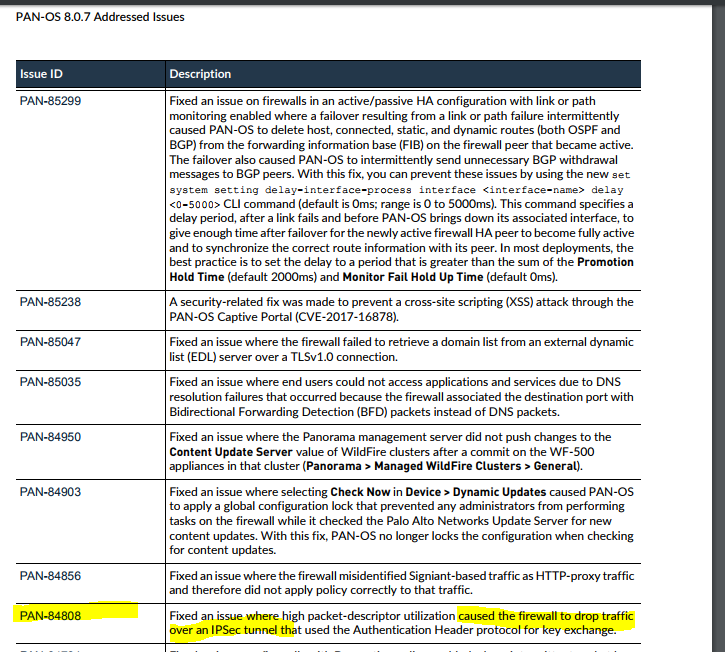Click highlighted 'caused the firewall to drop traffic' text
This screenshot has height=652, width=725.
(546, 616)
